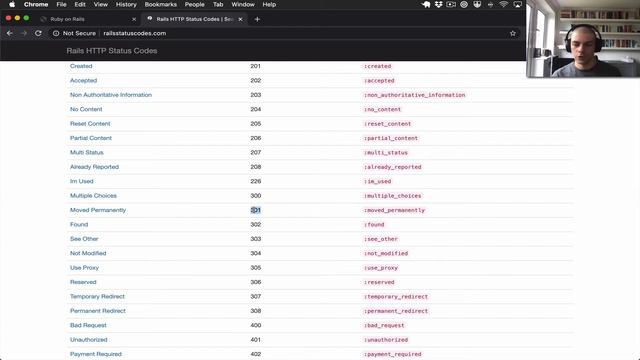
Task: Open the Reserved status link
Action: tap(83, 282)
